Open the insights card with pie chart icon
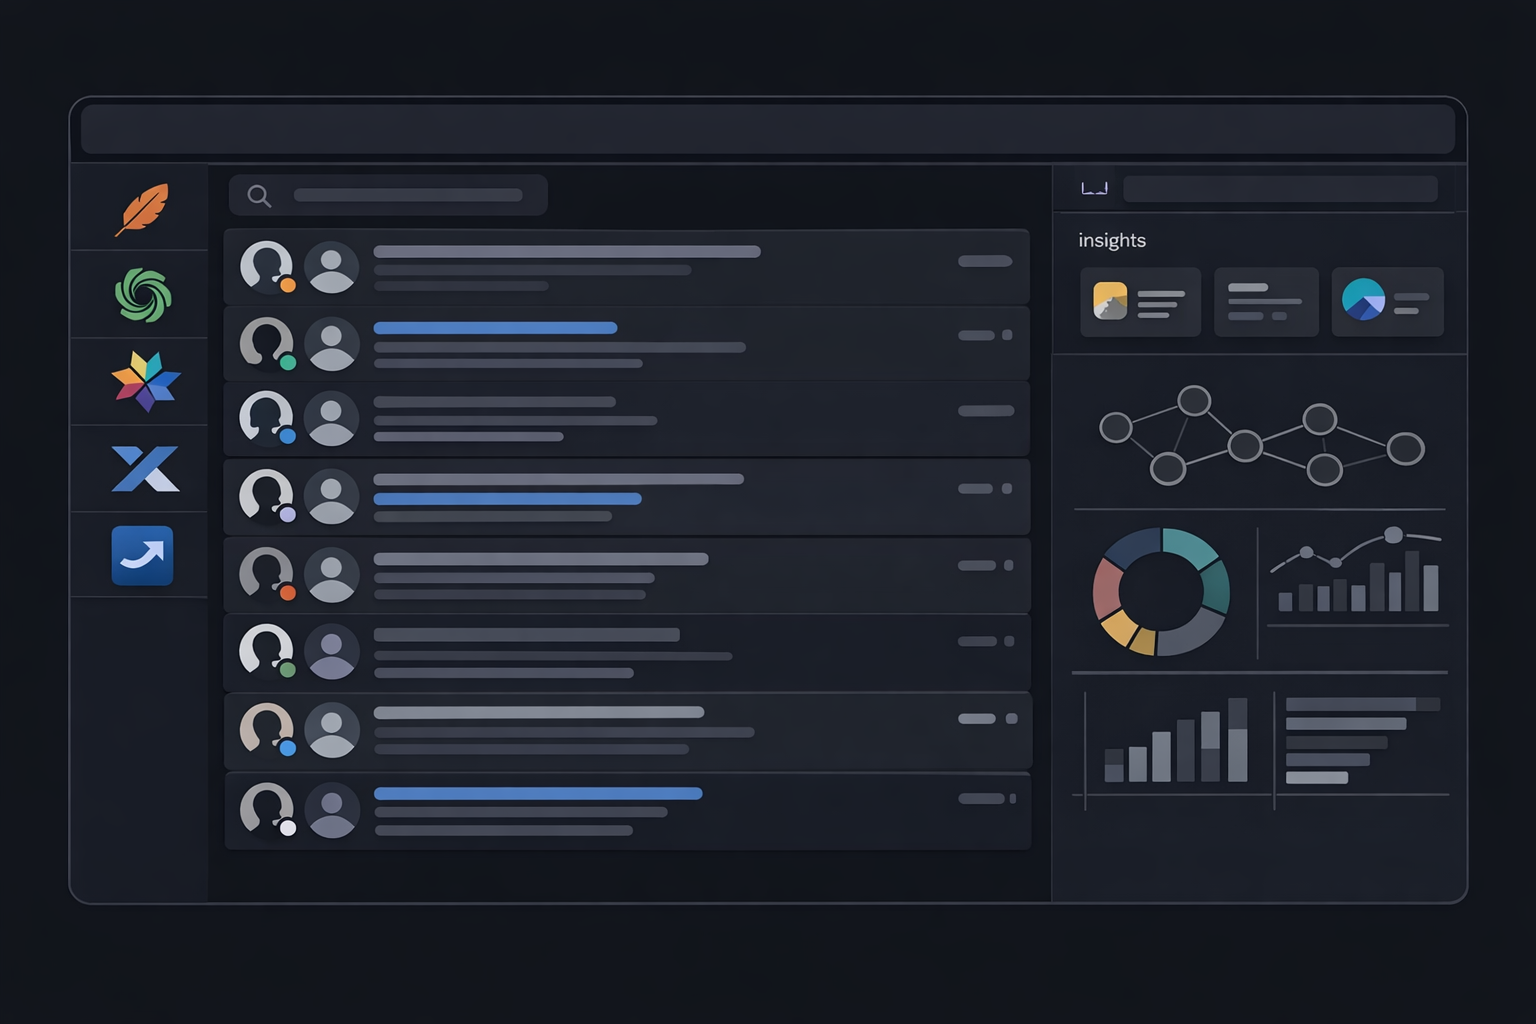This screenshot has height=1024, width=1536. tap(1387, 301)
